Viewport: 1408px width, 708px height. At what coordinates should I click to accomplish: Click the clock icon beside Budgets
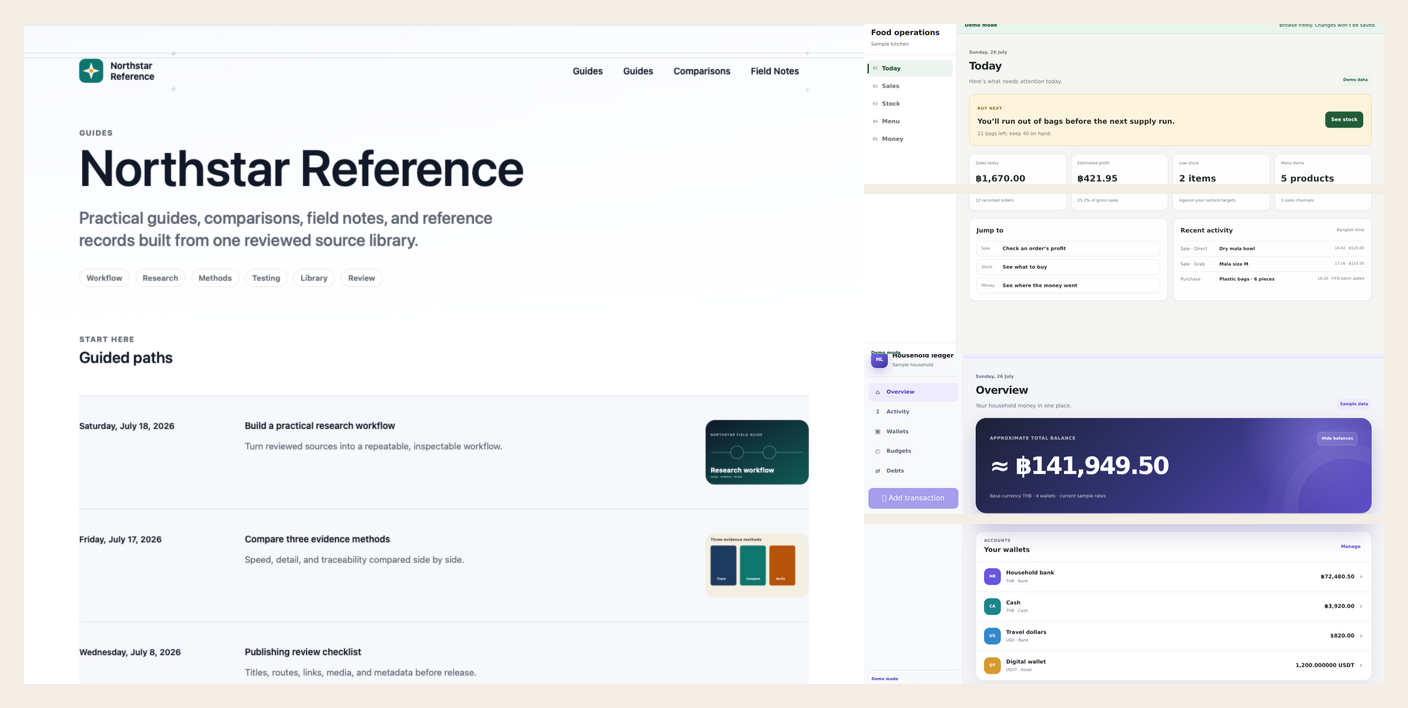click(878, 451)
